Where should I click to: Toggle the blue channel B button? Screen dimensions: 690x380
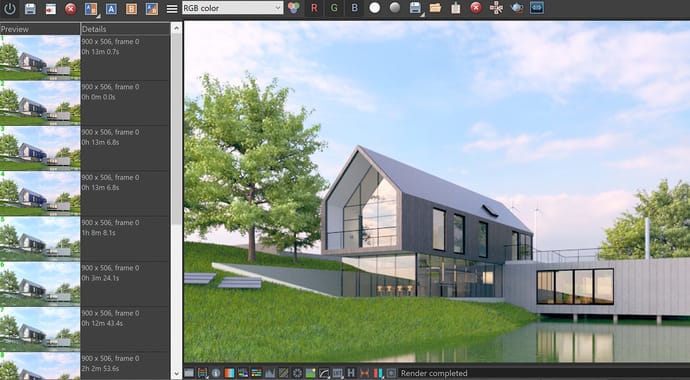click(354, 8)
